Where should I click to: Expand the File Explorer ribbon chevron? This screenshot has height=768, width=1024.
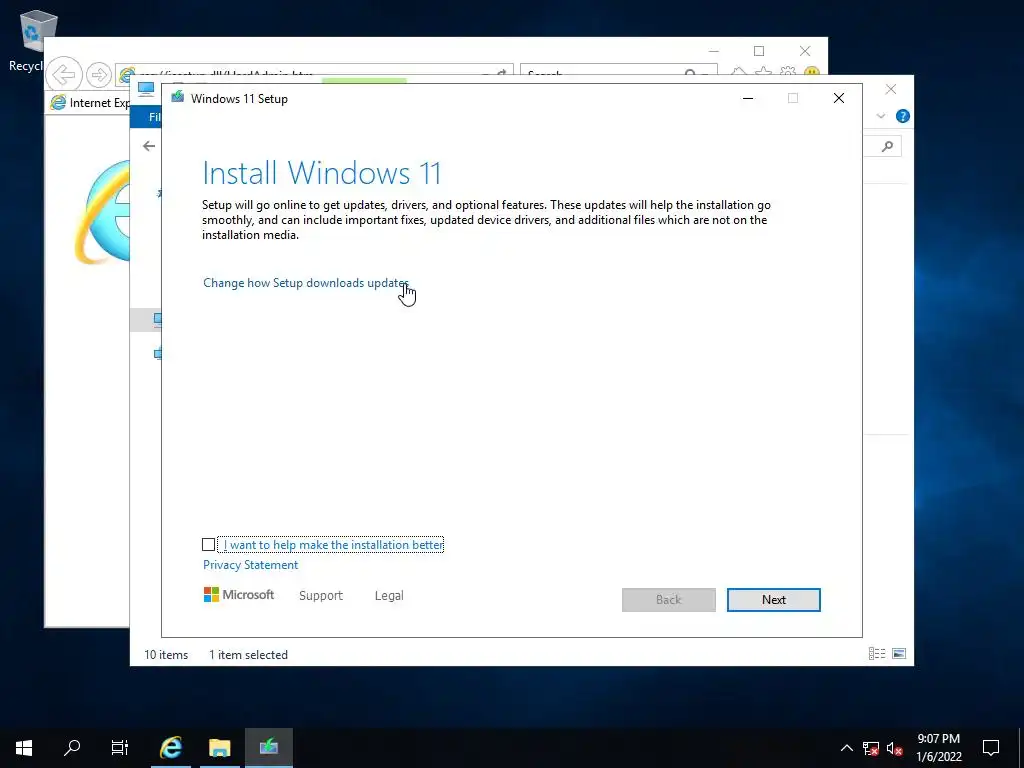(881, 116)
